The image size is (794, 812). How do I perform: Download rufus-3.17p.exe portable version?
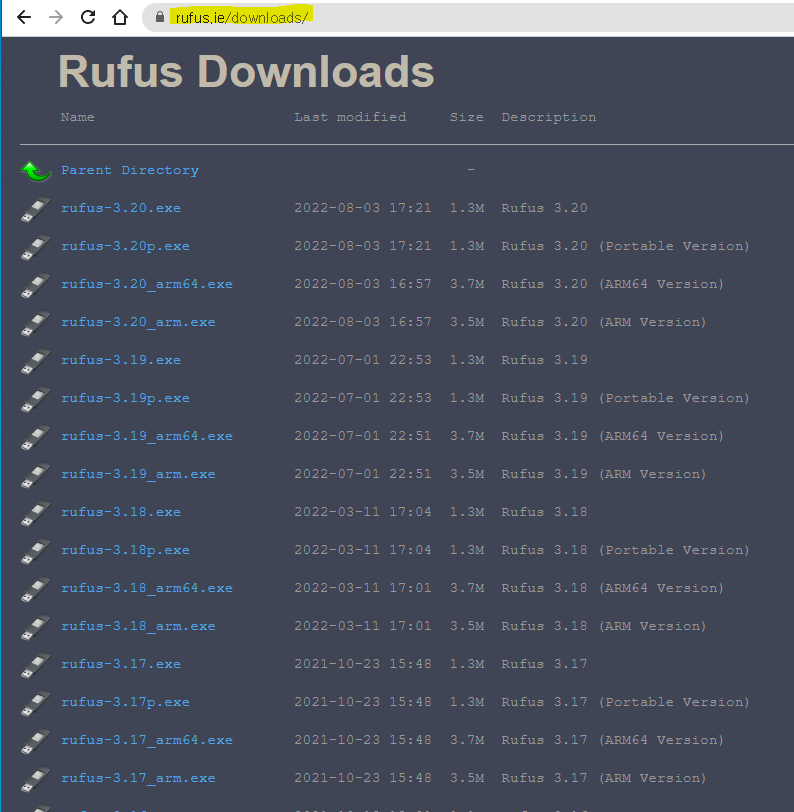coord(125,702)
